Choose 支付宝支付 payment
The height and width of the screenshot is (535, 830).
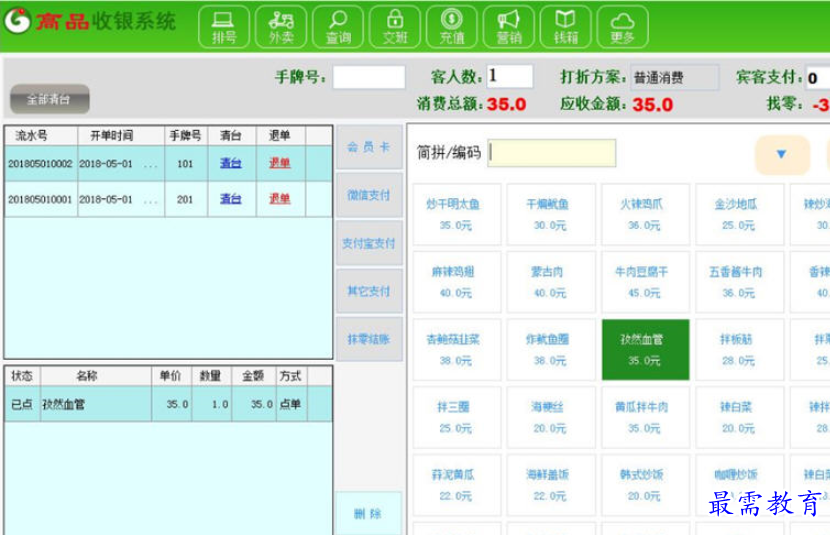click(x=369, y=243)
